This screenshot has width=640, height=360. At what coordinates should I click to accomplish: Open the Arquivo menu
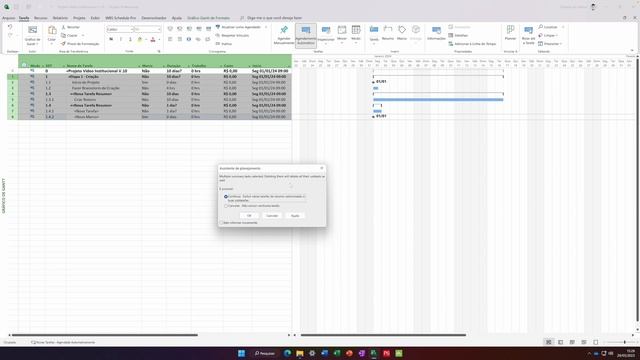pos(8,18)
